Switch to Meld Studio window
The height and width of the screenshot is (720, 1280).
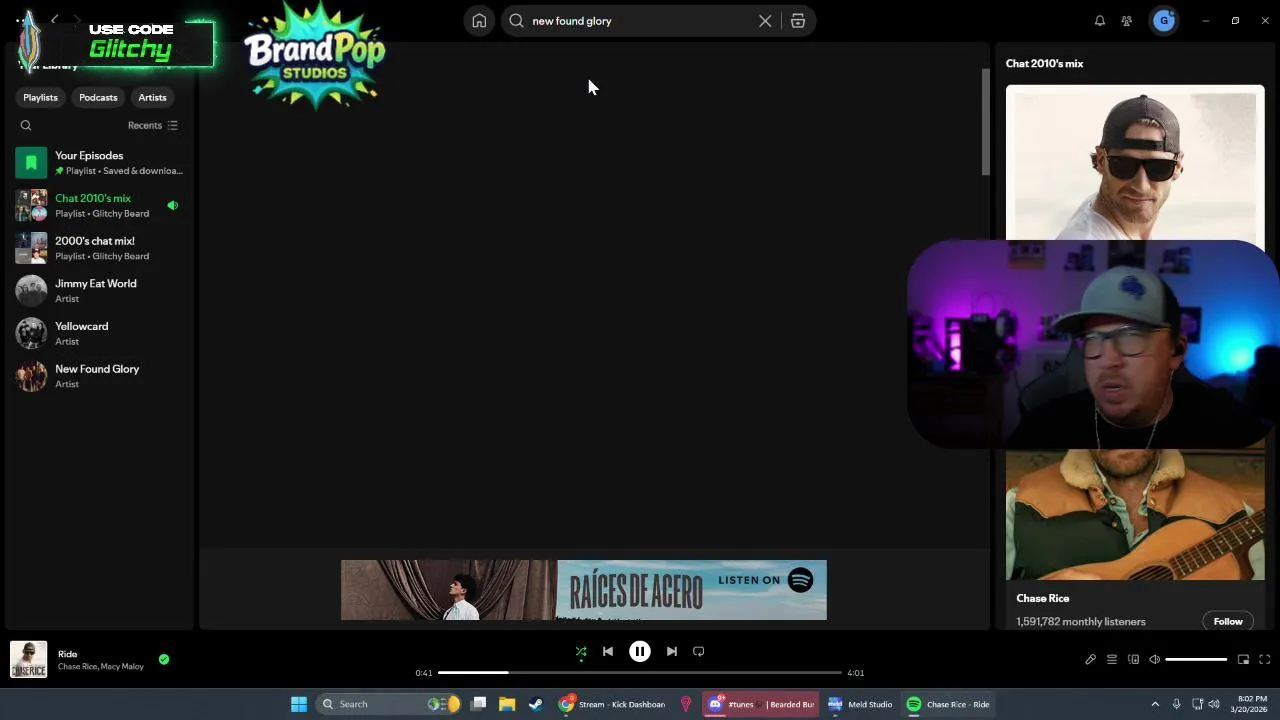point(860,704)
